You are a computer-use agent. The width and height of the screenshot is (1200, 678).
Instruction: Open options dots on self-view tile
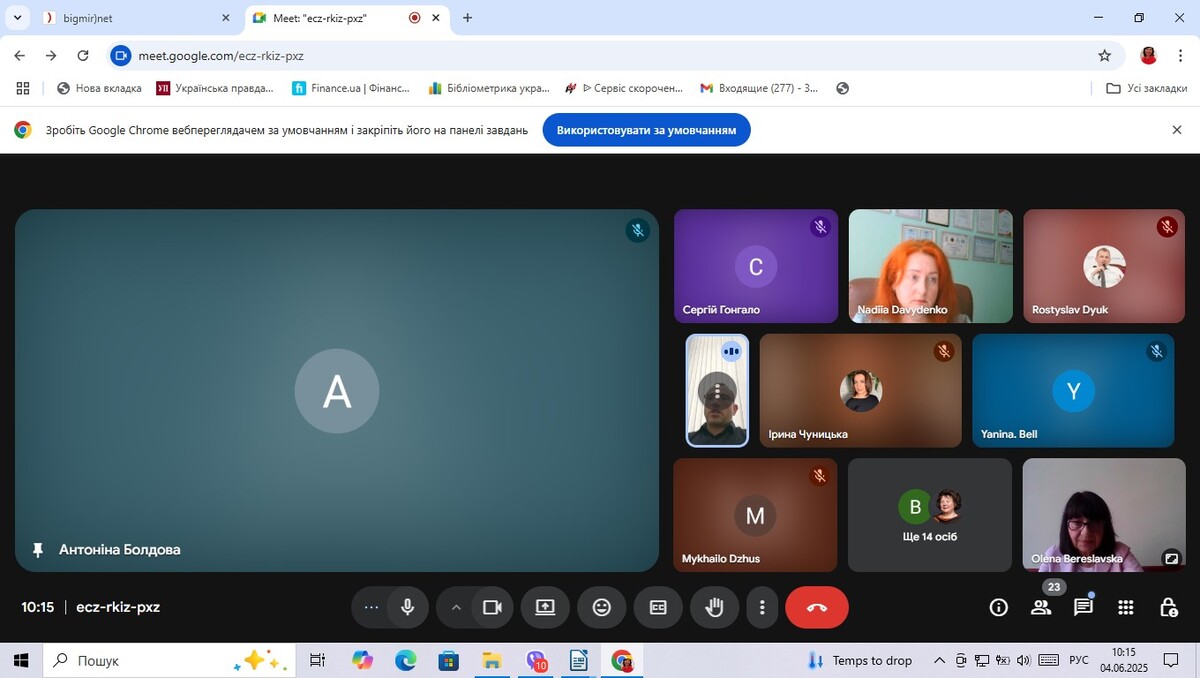point(716,389)
